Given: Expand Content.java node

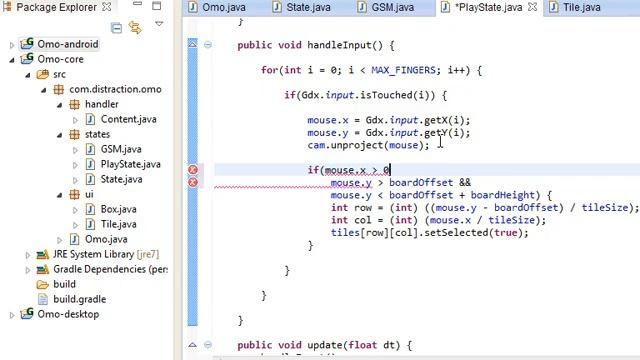Looking at the screenshot, I should pos(76,120).
